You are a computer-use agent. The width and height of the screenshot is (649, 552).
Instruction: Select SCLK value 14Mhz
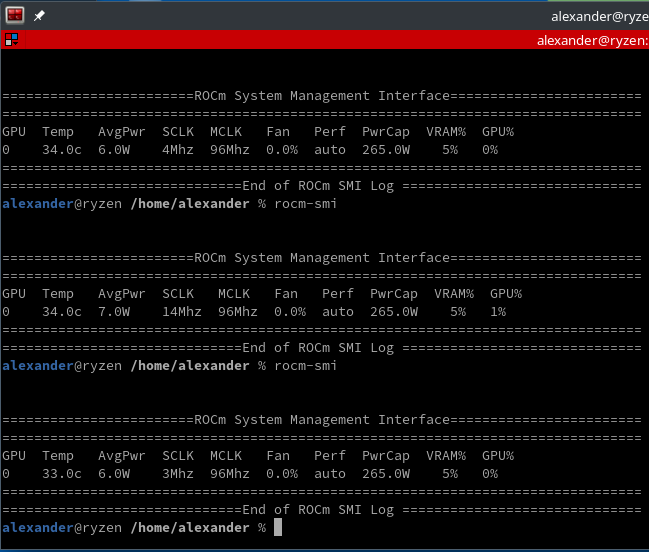point(182,311)
